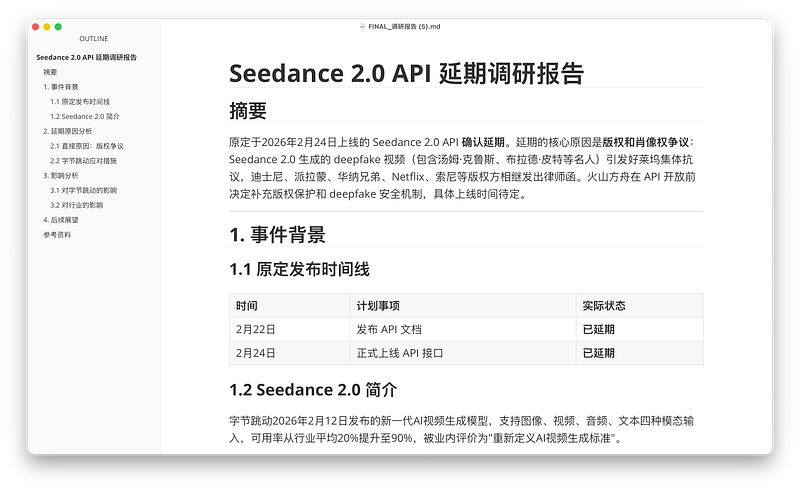Image resolution: width=800 pixels, height=491 pixels.
Task: Click the table header cell '时间'
Action: [x=289, y=306]
